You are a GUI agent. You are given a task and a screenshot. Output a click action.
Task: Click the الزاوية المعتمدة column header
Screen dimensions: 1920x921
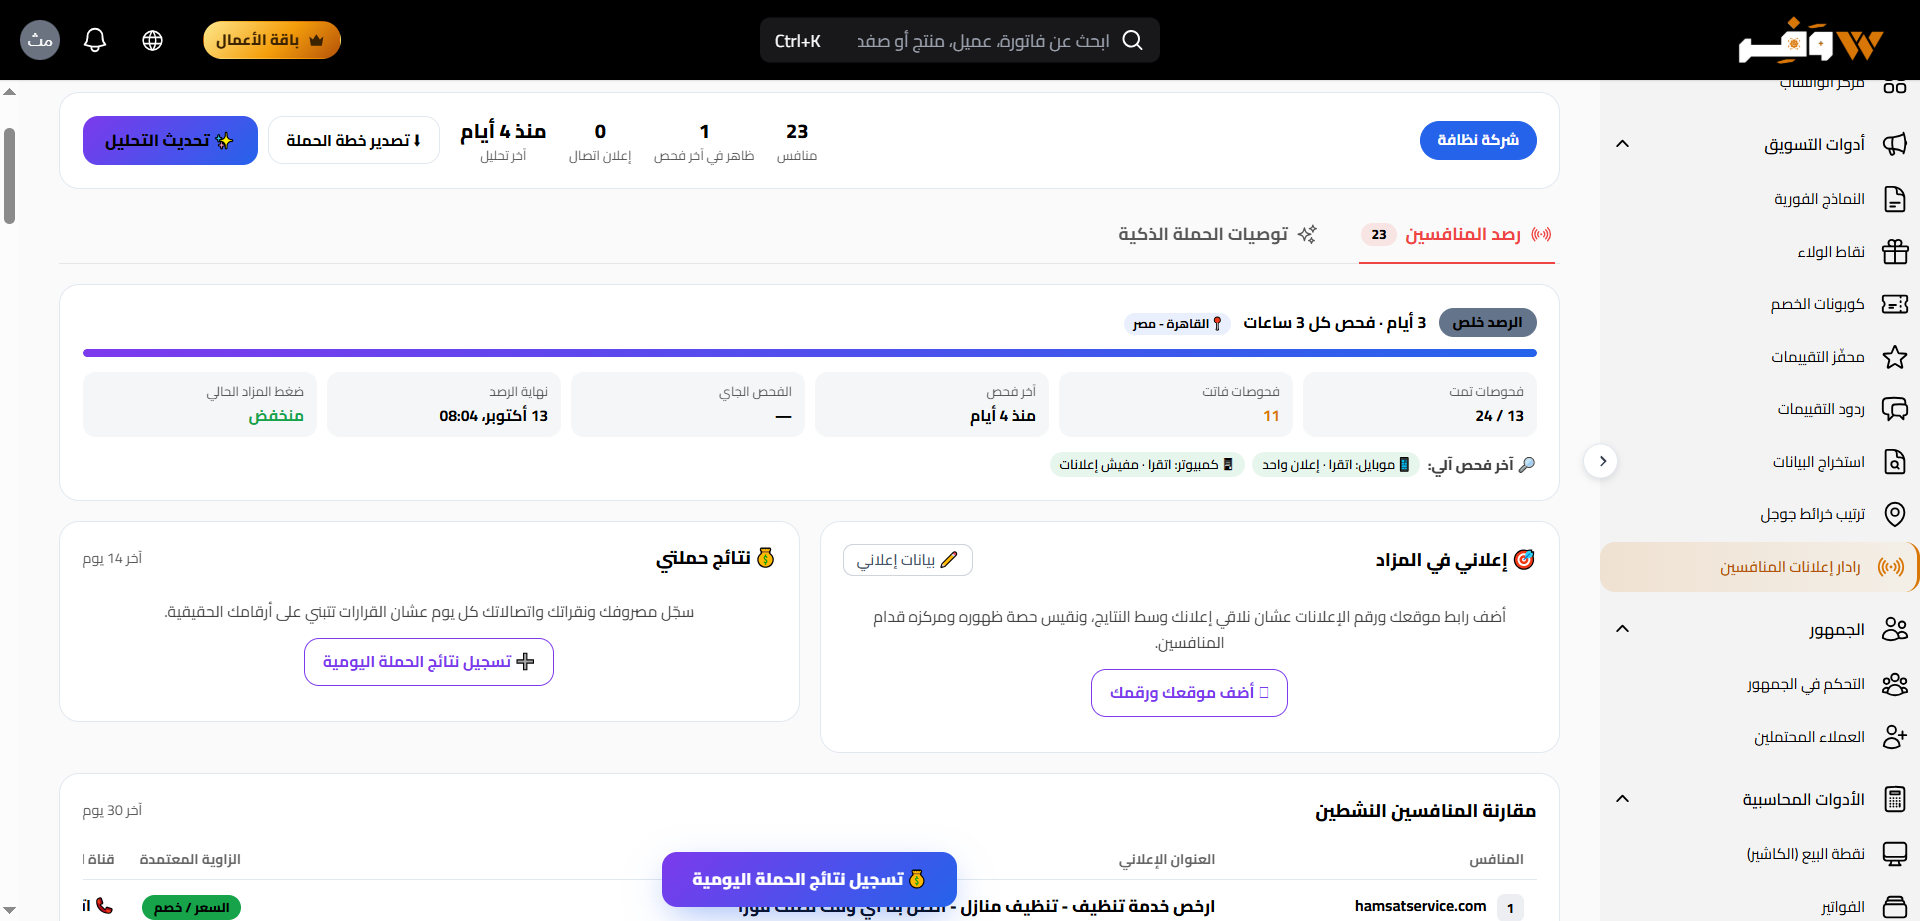click(190, 860)
